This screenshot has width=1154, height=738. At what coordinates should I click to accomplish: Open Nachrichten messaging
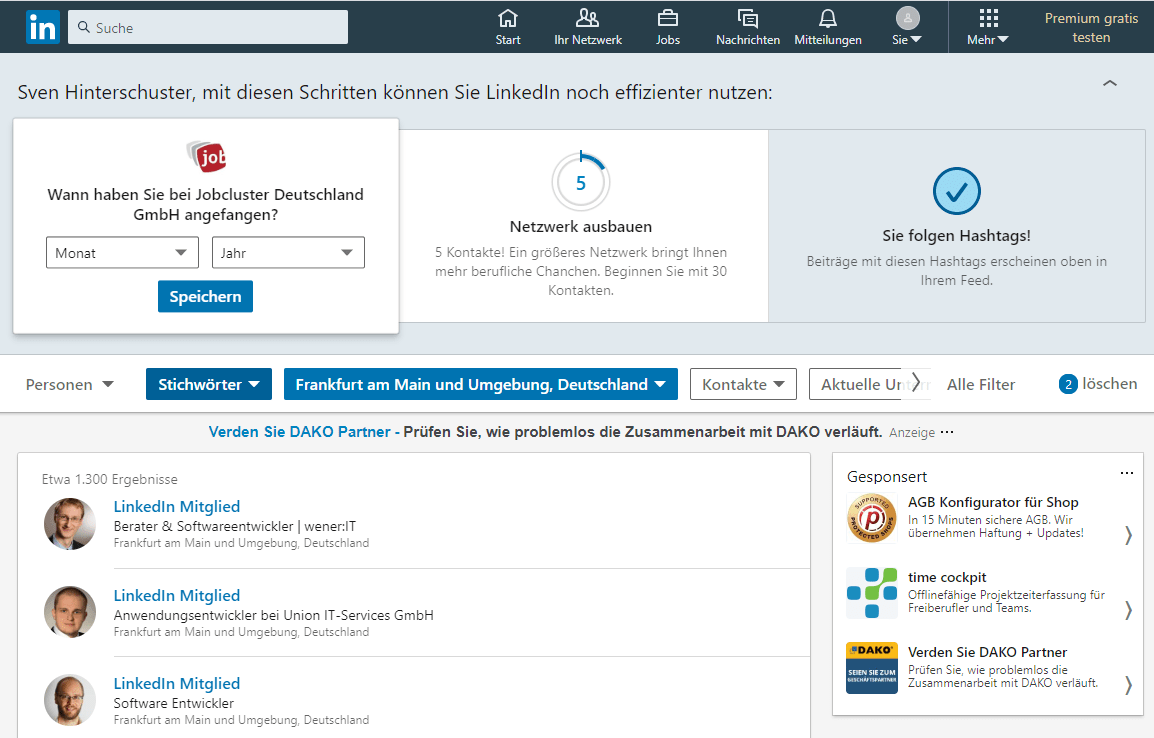747,26
